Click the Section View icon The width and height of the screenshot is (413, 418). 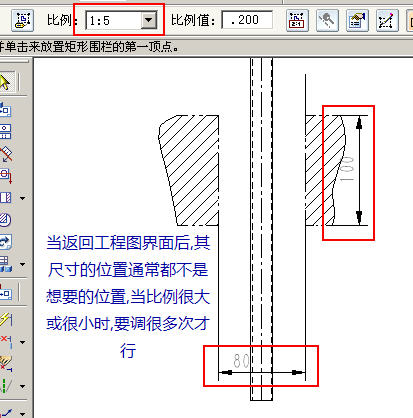[x=5, y=198]
